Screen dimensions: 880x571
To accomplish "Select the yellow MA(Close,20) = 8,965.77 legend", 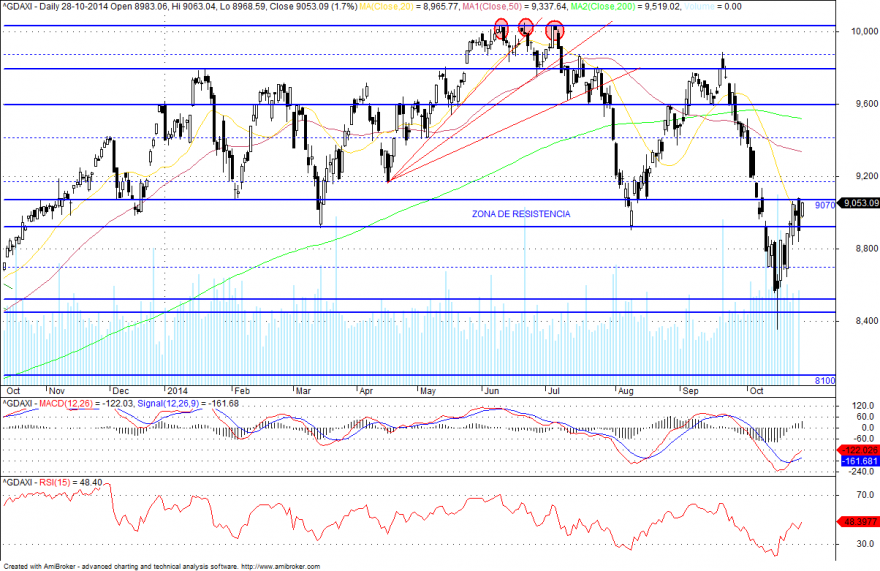I will pyautogui.click(x=409, y=7).
